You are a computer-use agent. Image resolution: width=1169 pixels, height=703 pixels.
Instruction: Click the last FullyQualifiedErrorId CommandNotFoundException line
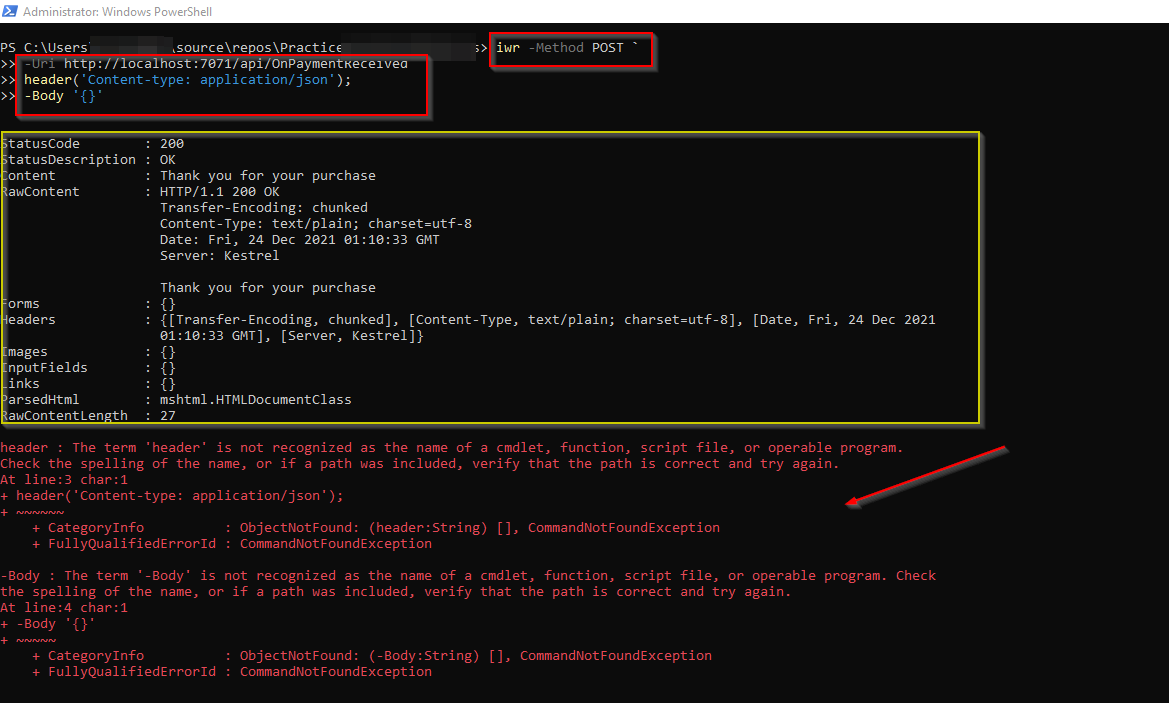pyautogui.click(x=232, y=672)
